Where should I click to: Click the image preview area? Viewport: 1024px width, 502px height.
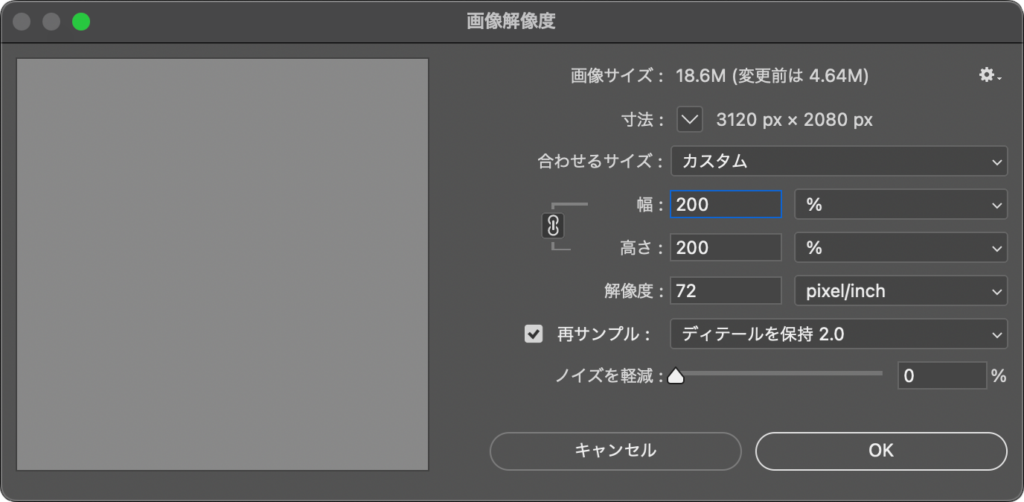click(x=222, y=264)
